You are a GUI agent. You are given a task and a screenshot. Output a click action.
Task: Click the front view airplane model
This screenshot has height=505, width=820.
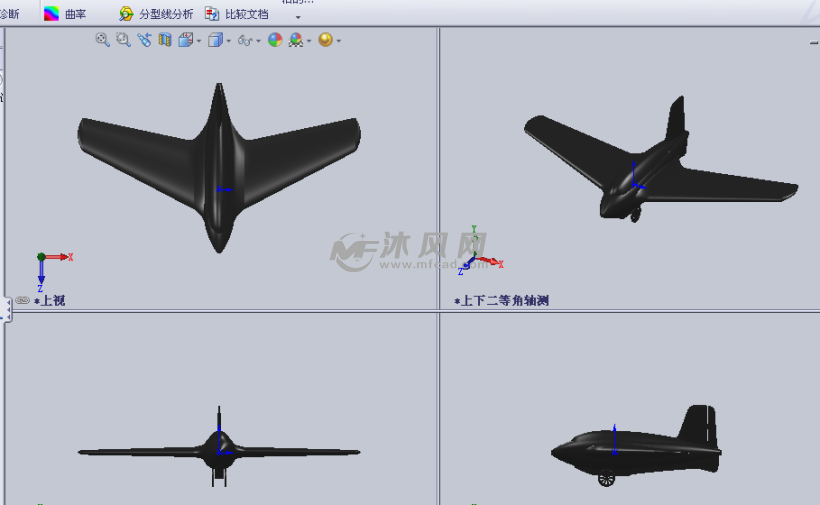tap(219, 447)
